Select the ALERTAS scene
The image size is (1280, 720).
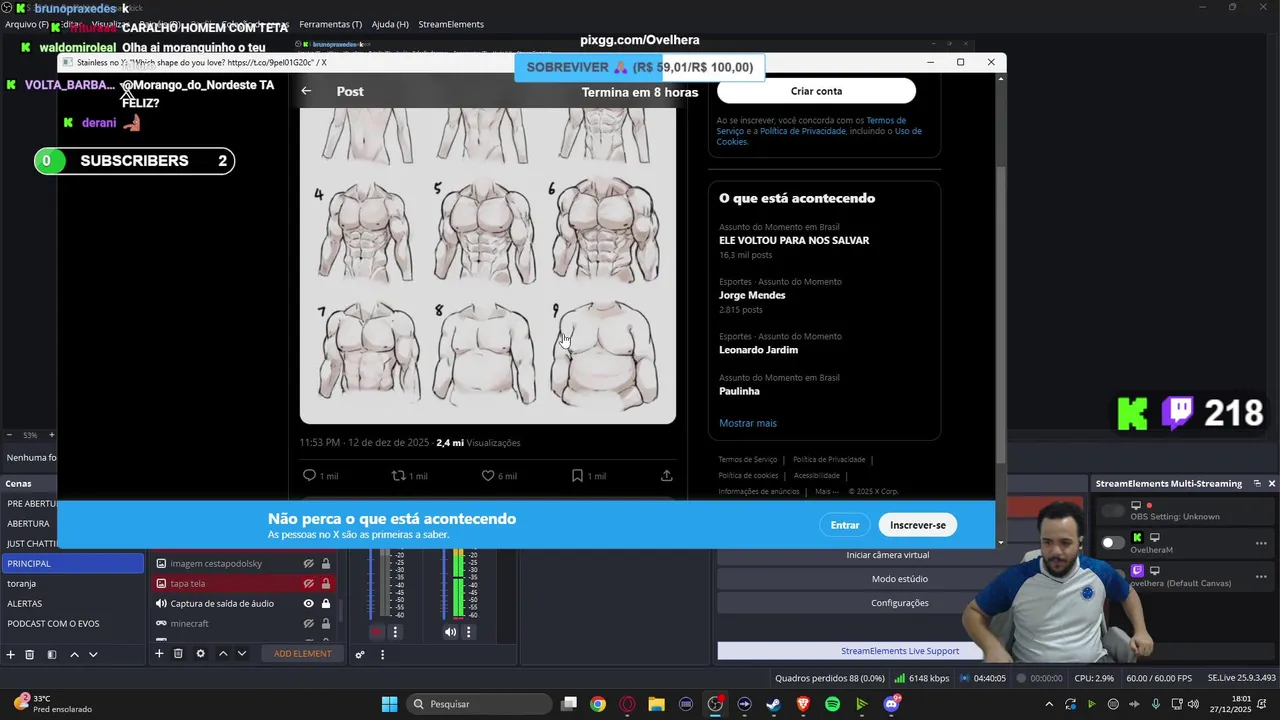point(72,603)
